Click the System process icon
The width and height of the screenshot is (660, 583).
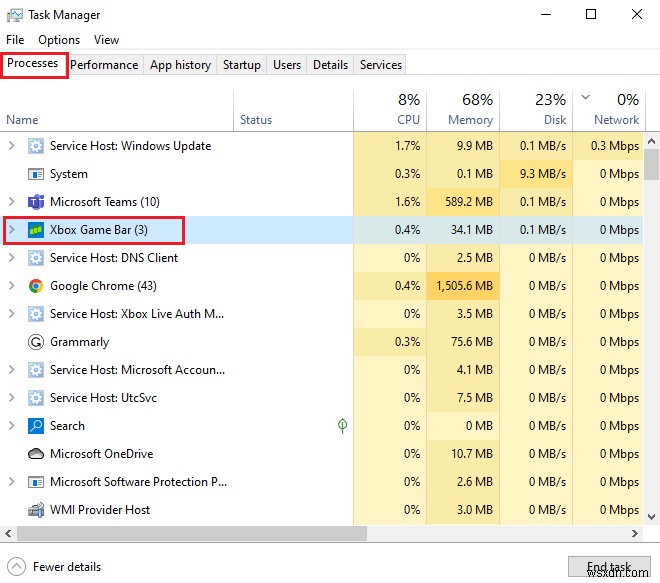coord(35,174)
